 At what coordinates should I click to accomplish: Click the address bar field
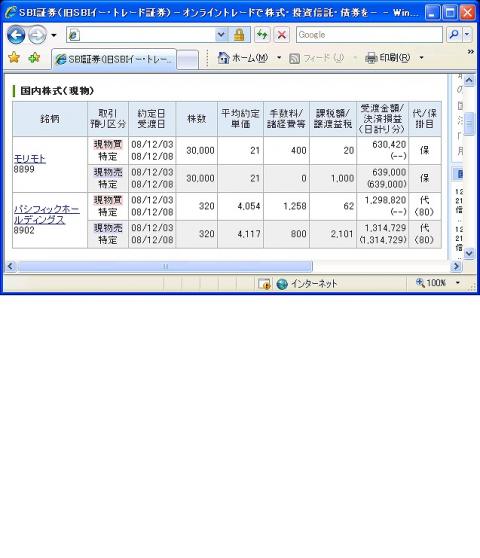point(141,35)
